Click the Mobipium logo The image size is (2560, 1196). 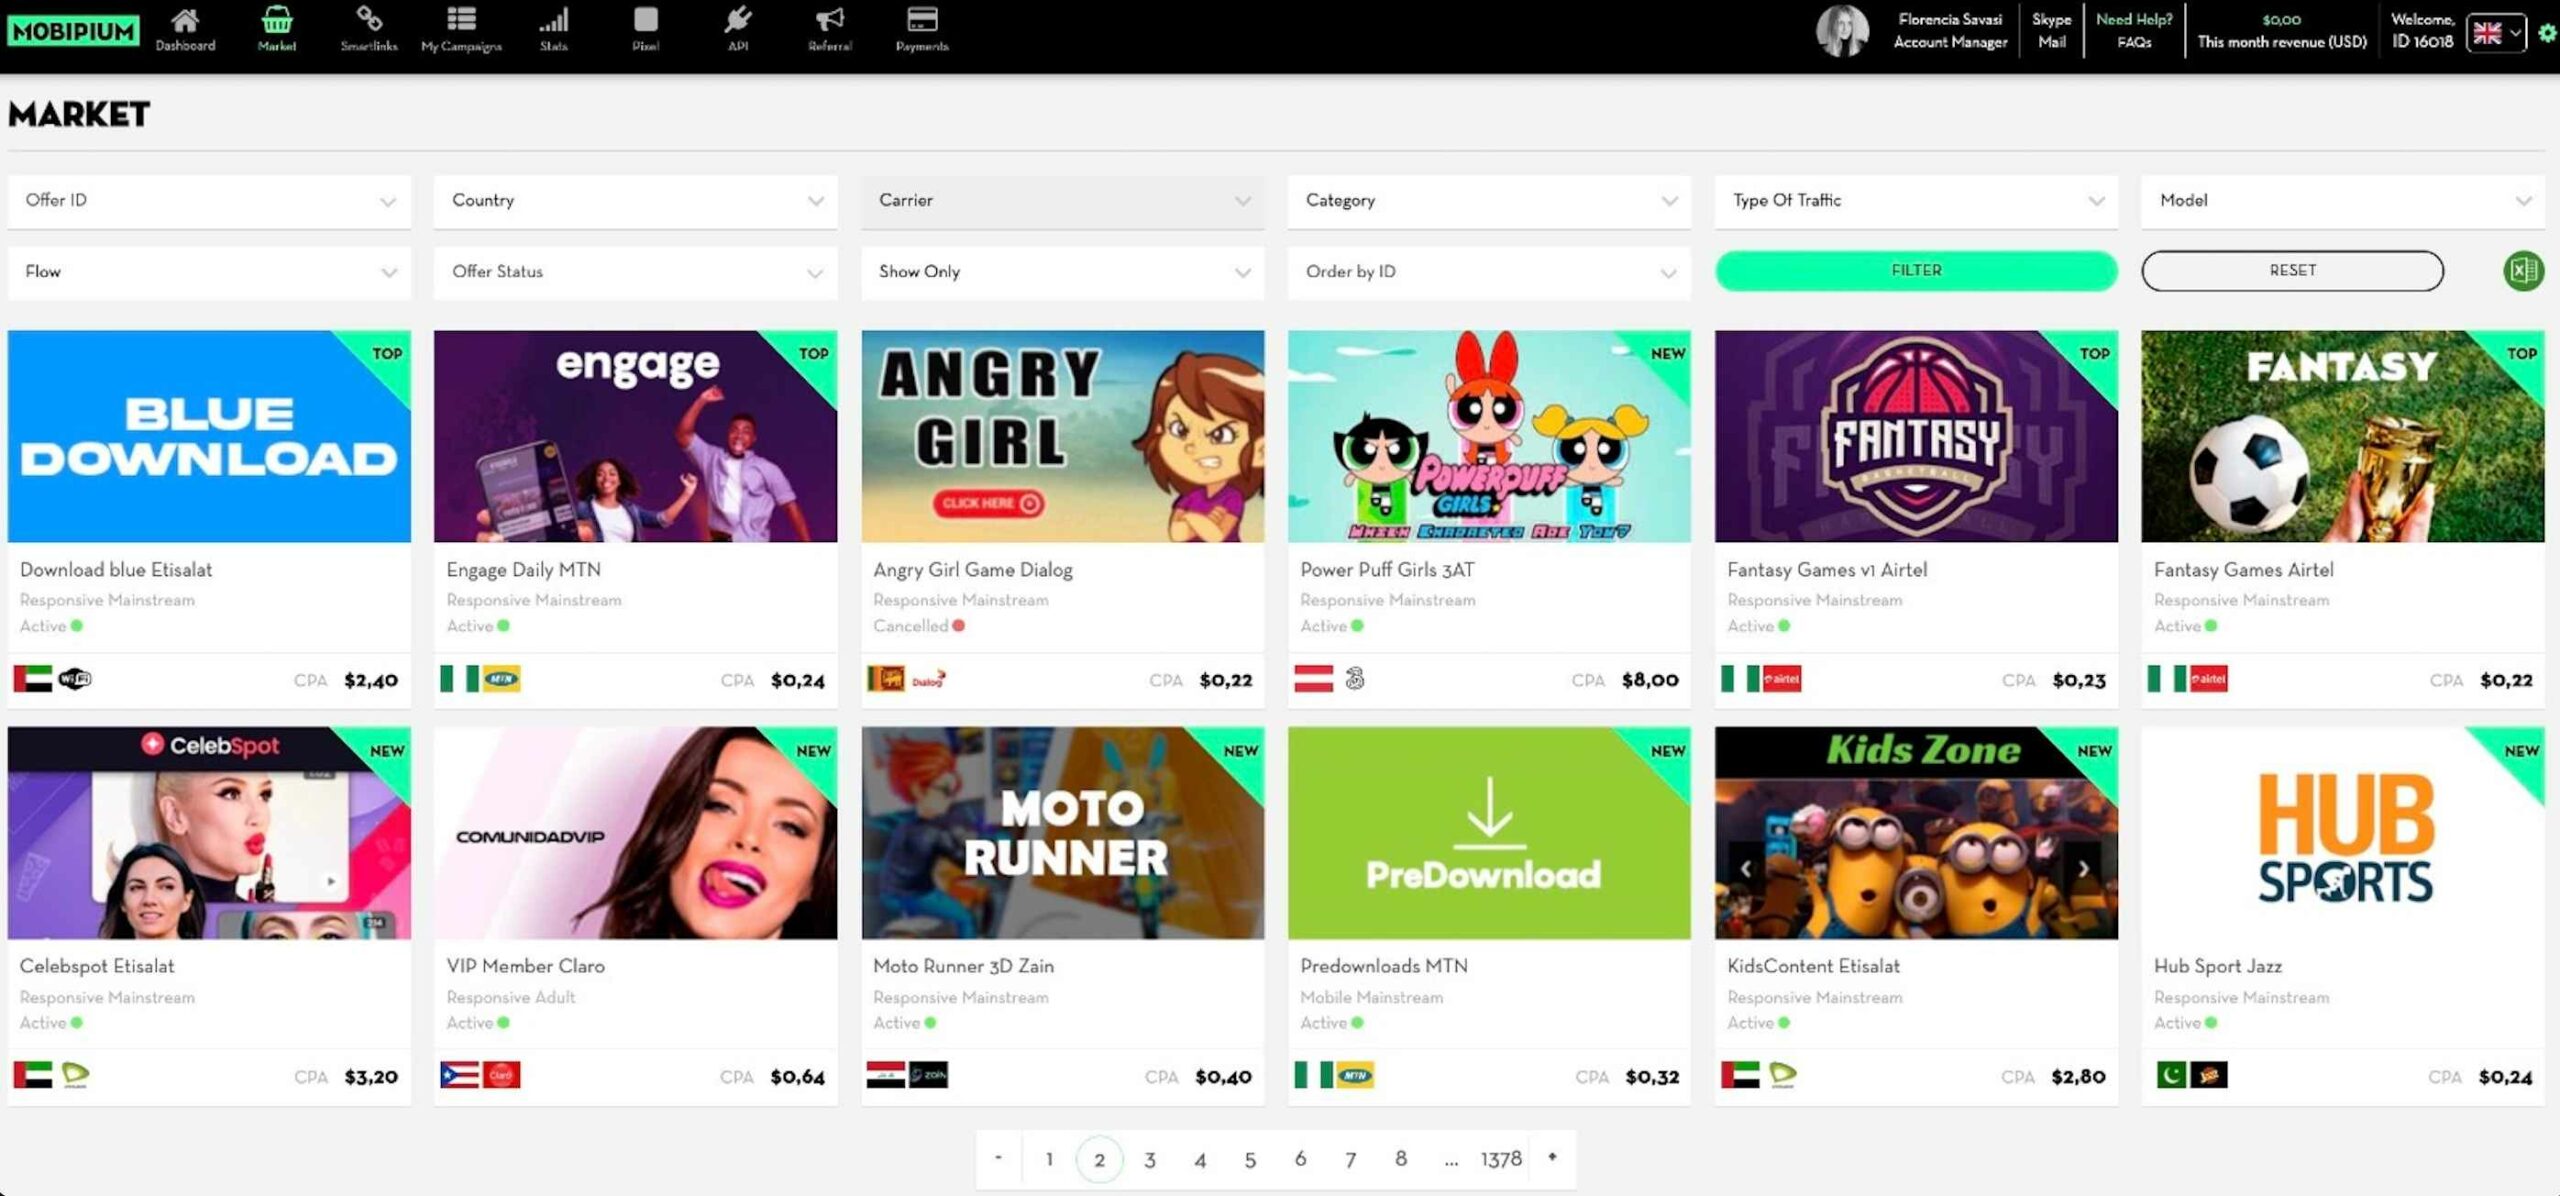point(73,31)
